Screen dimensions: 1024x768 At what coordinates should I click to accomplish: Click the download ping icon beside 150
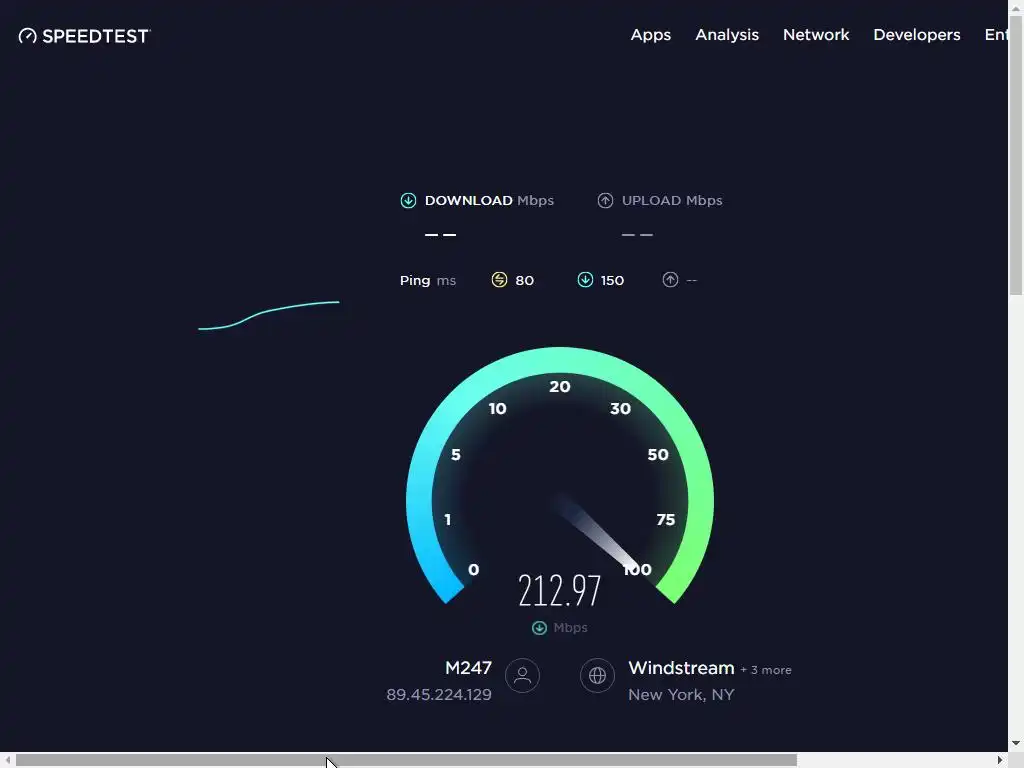click(585, 280)
